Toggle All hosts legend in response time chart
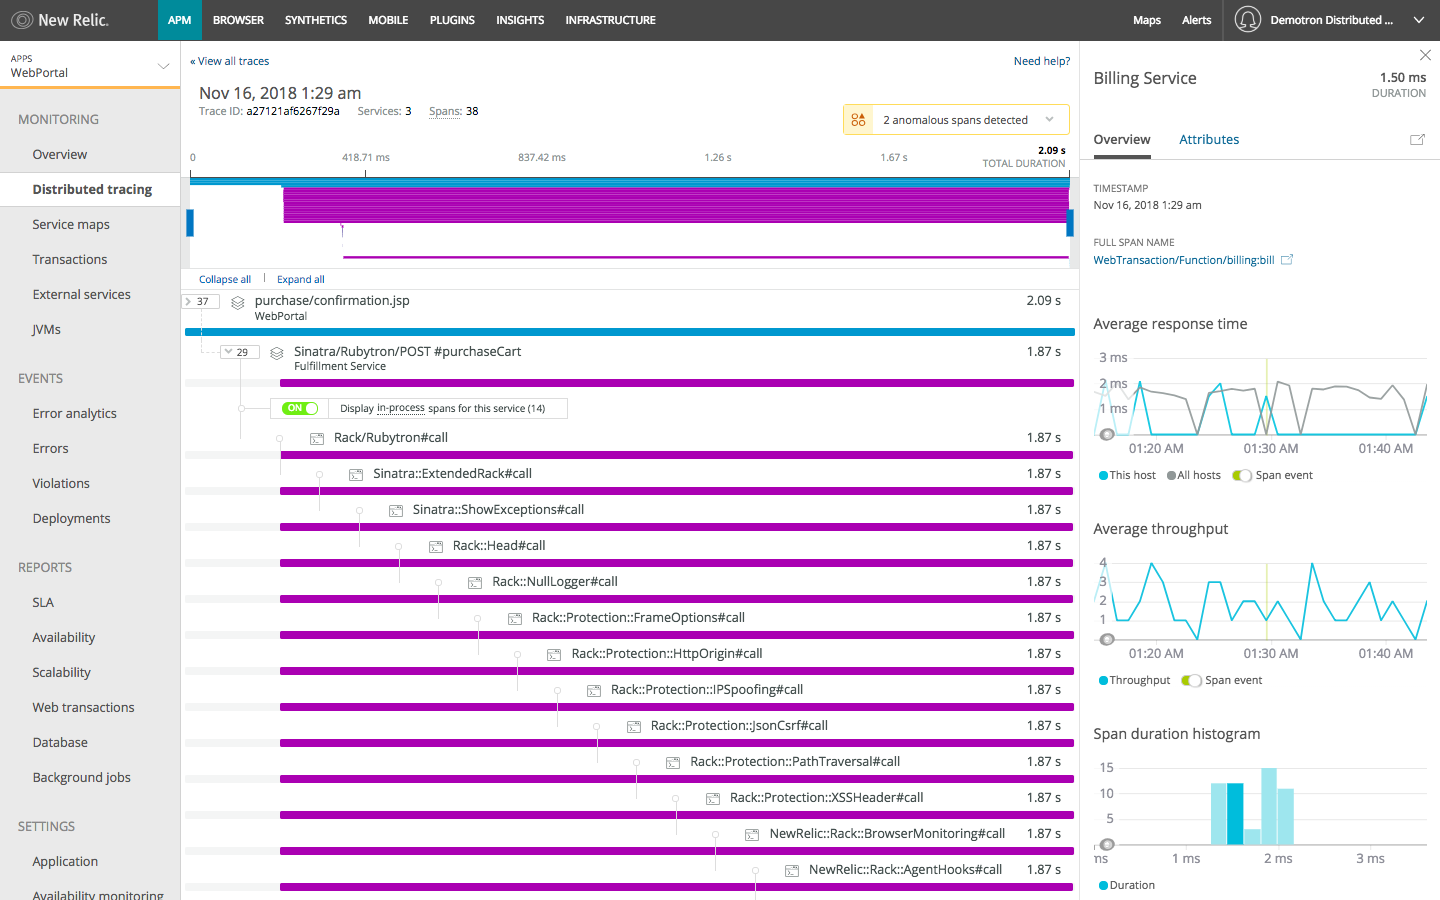 point(1194,476)
